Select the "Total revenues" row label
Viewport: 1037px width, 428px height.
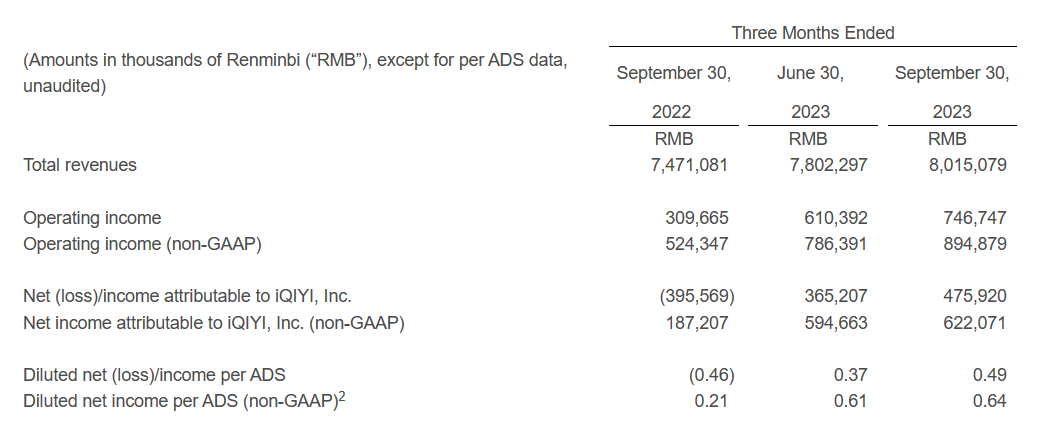80,165
